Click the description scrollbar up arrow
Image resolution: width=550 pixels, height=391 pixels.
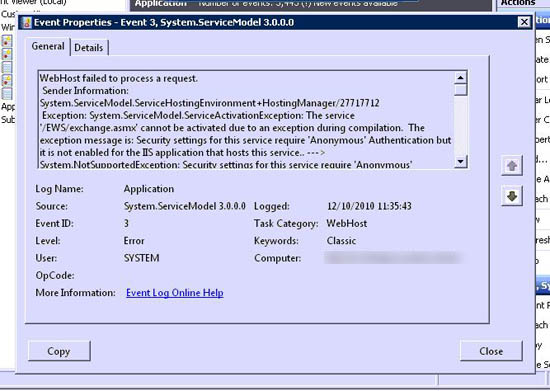click(461, 78)
